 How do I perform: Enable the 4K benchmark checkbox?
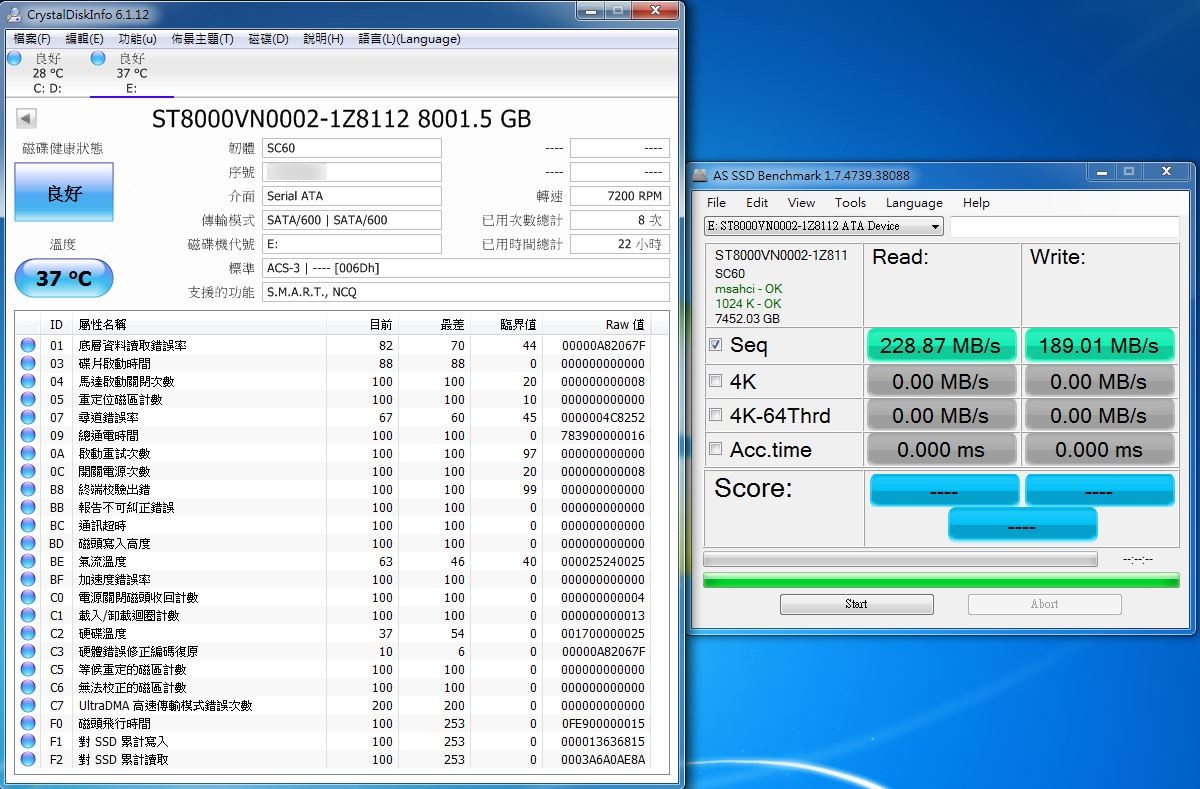pyautogui.click(x=715, y=380)
